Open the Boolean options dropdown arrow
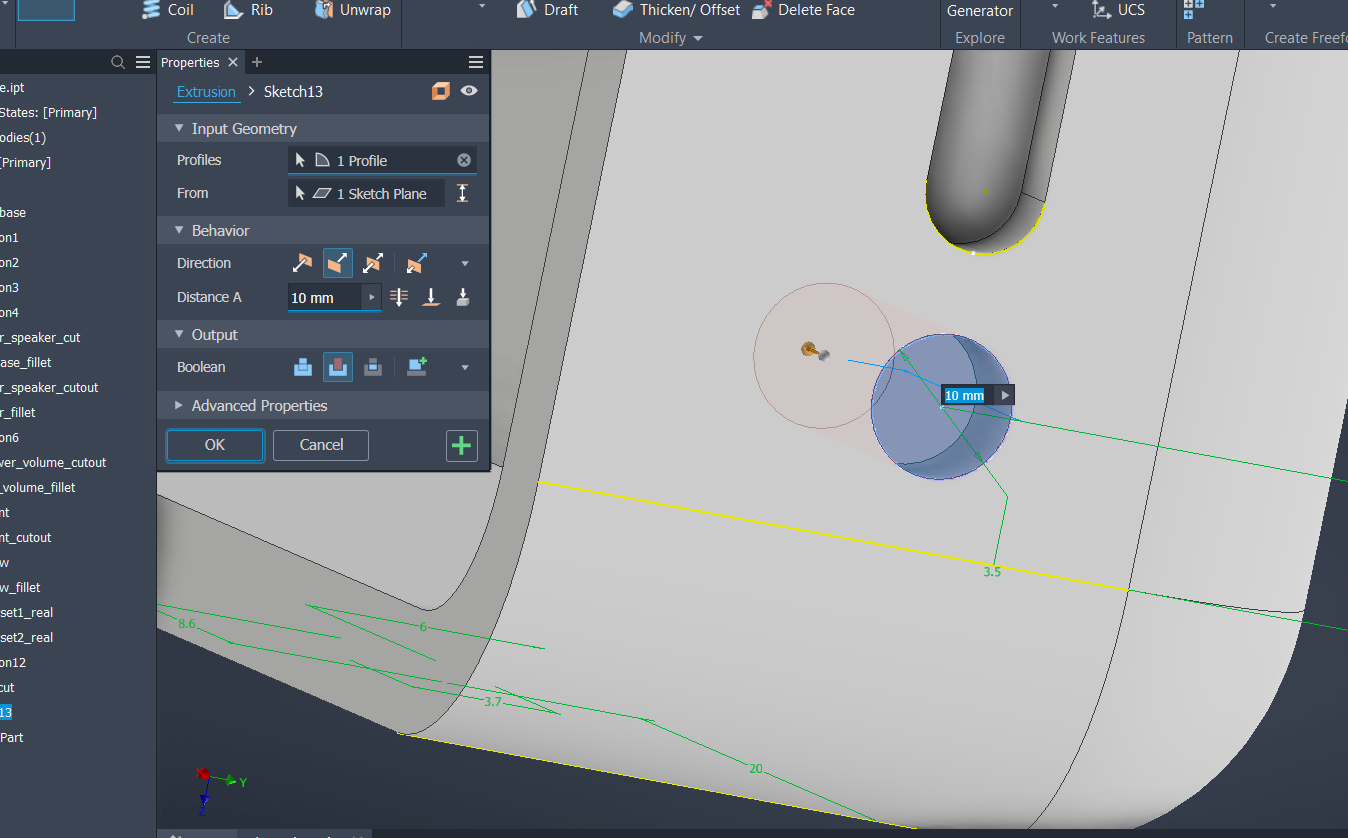1348x838 pixels. 465,368
